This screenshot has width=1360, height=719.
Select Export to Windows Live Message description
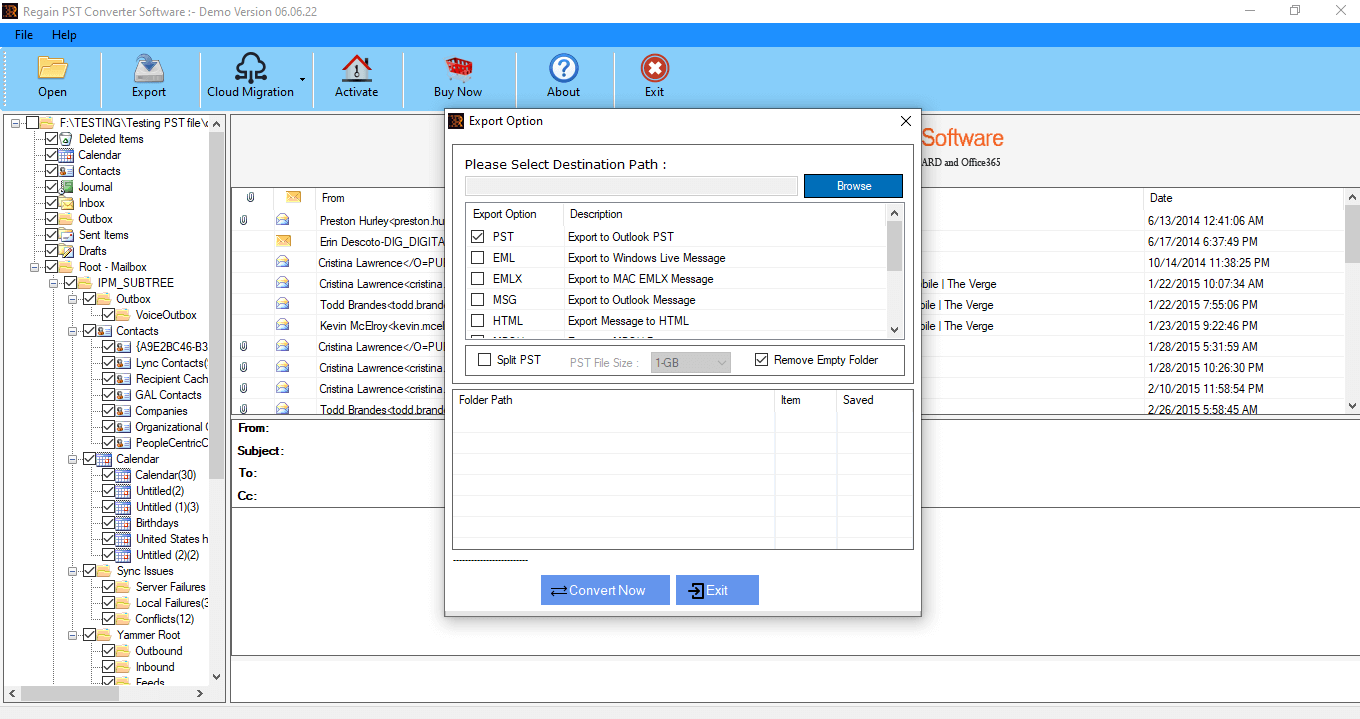(x=646, y=258)
